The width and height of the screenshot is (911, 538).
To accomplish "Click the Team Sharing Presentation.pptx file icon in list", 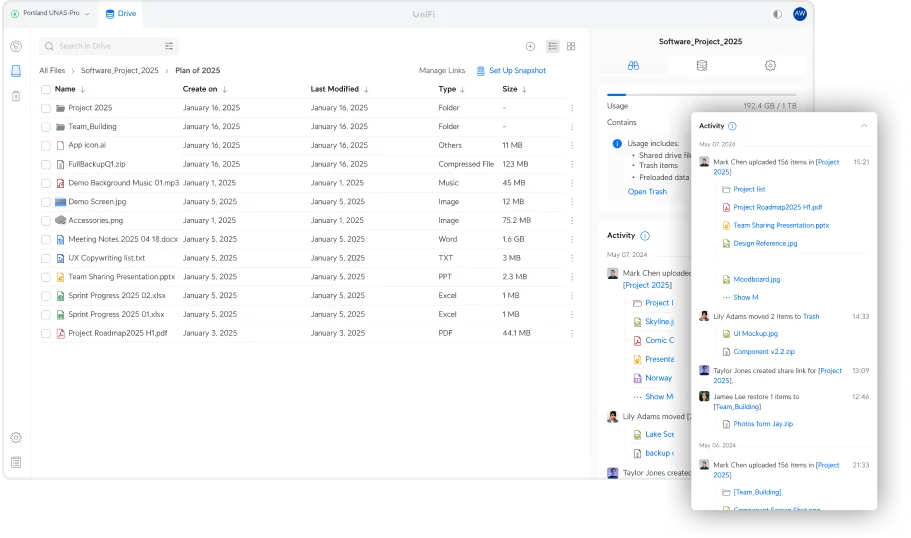I will 60,277.
